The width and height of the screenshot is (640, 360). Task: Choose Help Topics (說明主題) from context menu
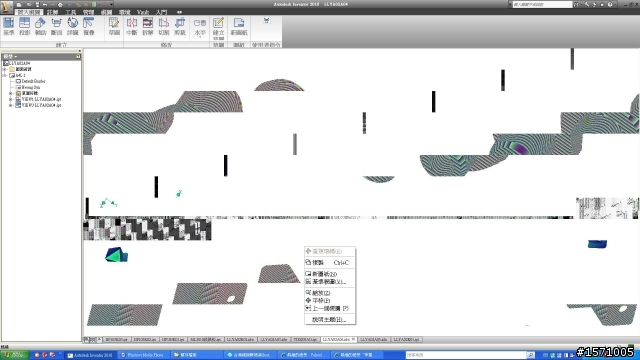click(330, 320)
